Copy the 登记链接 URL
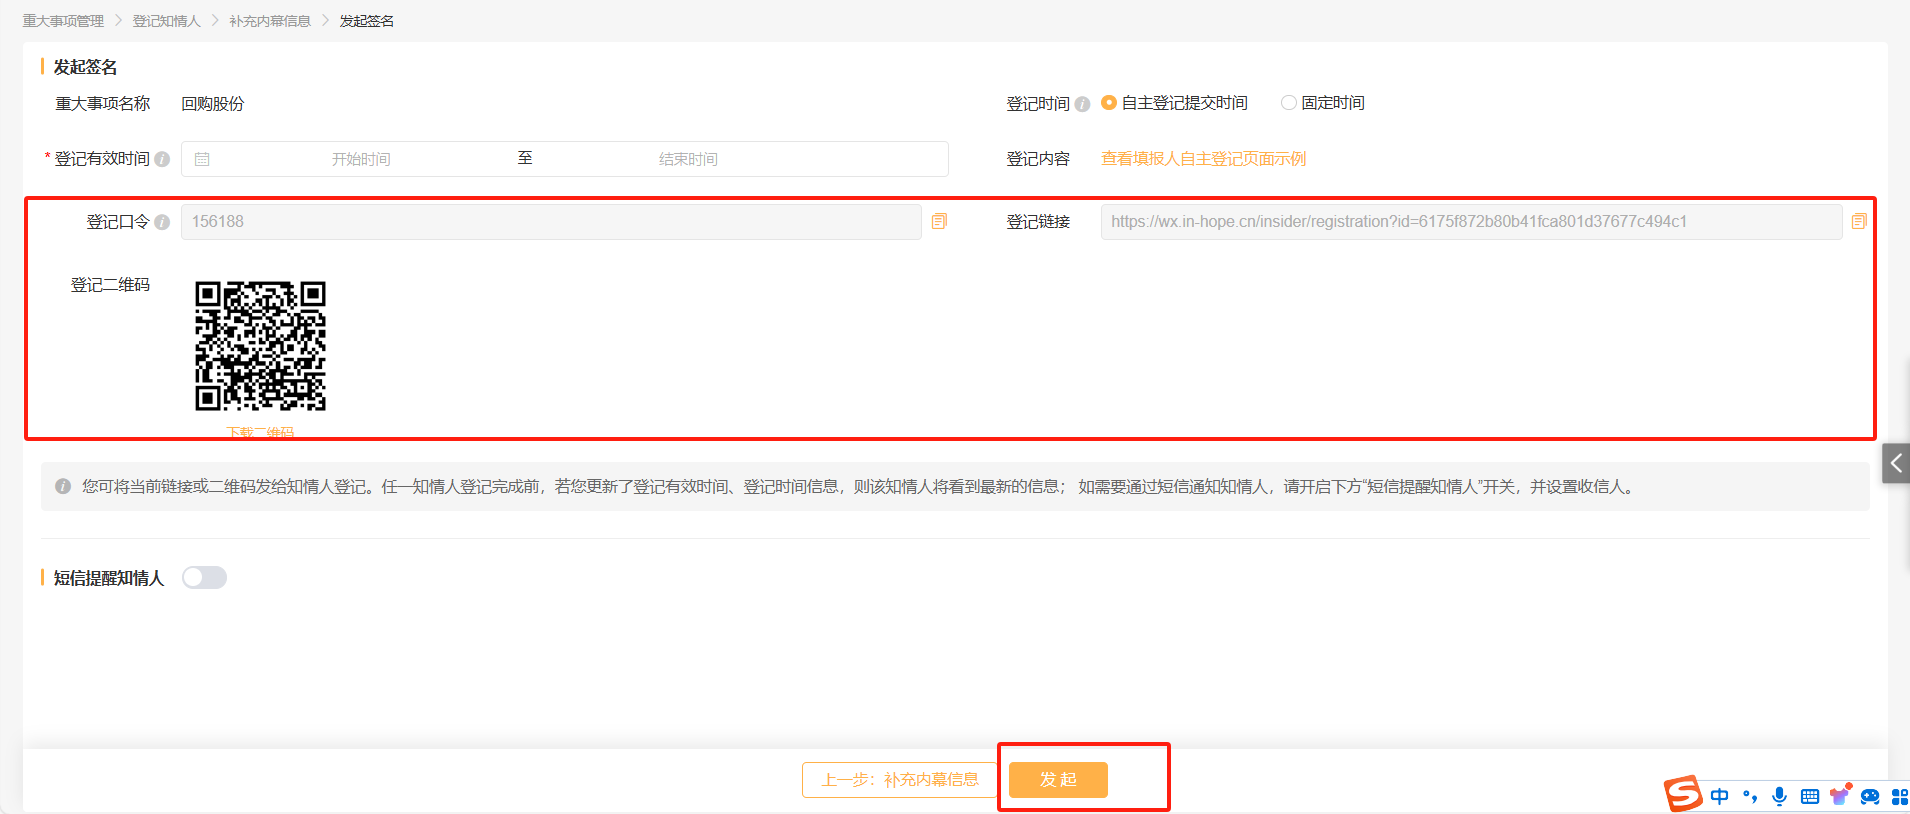 (1858, 221)
